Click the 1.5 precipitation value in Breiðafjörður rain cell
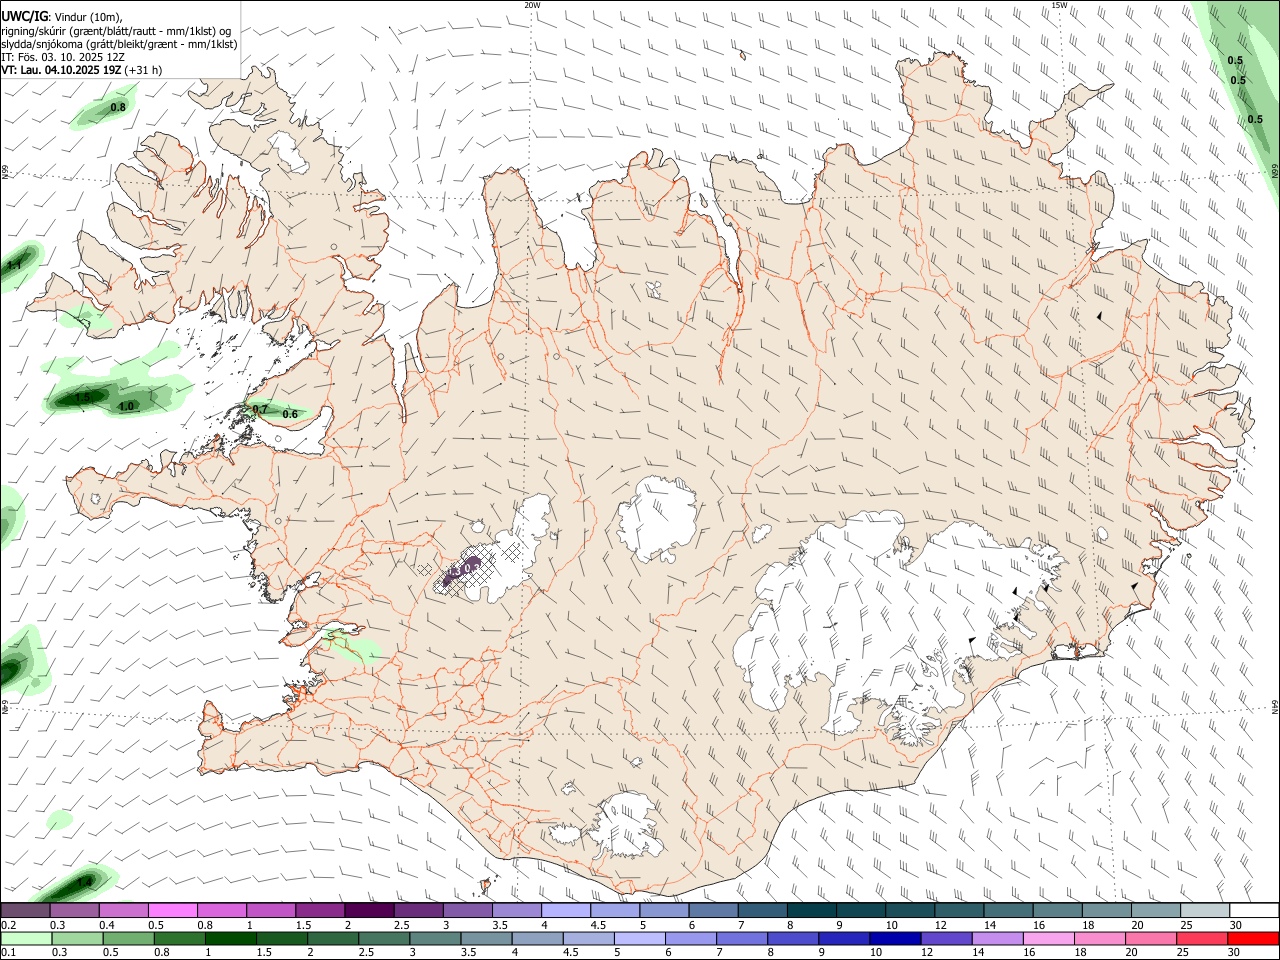Image resolution: width=1280 pixels, height=960 pixels. 83,398
